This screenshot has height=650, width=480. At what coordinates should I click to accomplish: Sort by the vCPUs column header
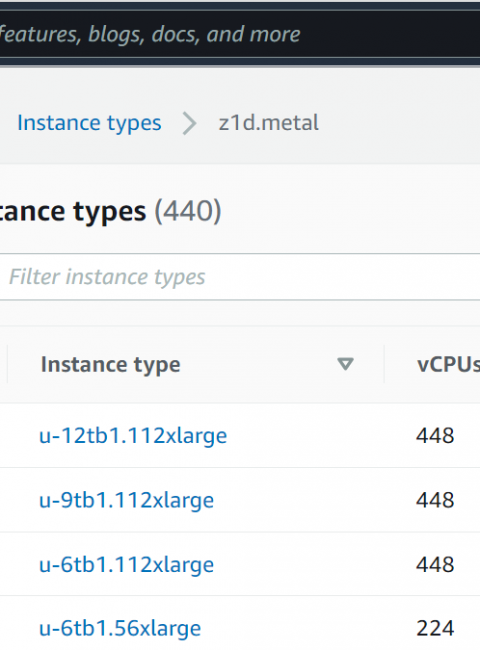tap(448, 365)
